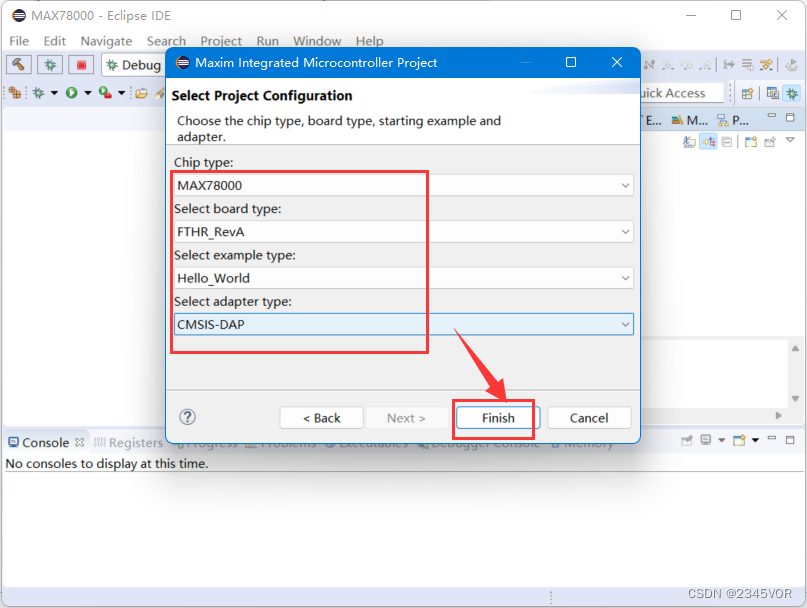Click Open New View icon in view toolbar
The height and width of the screenshot is (608, 807).
click(x=751, y=142)
